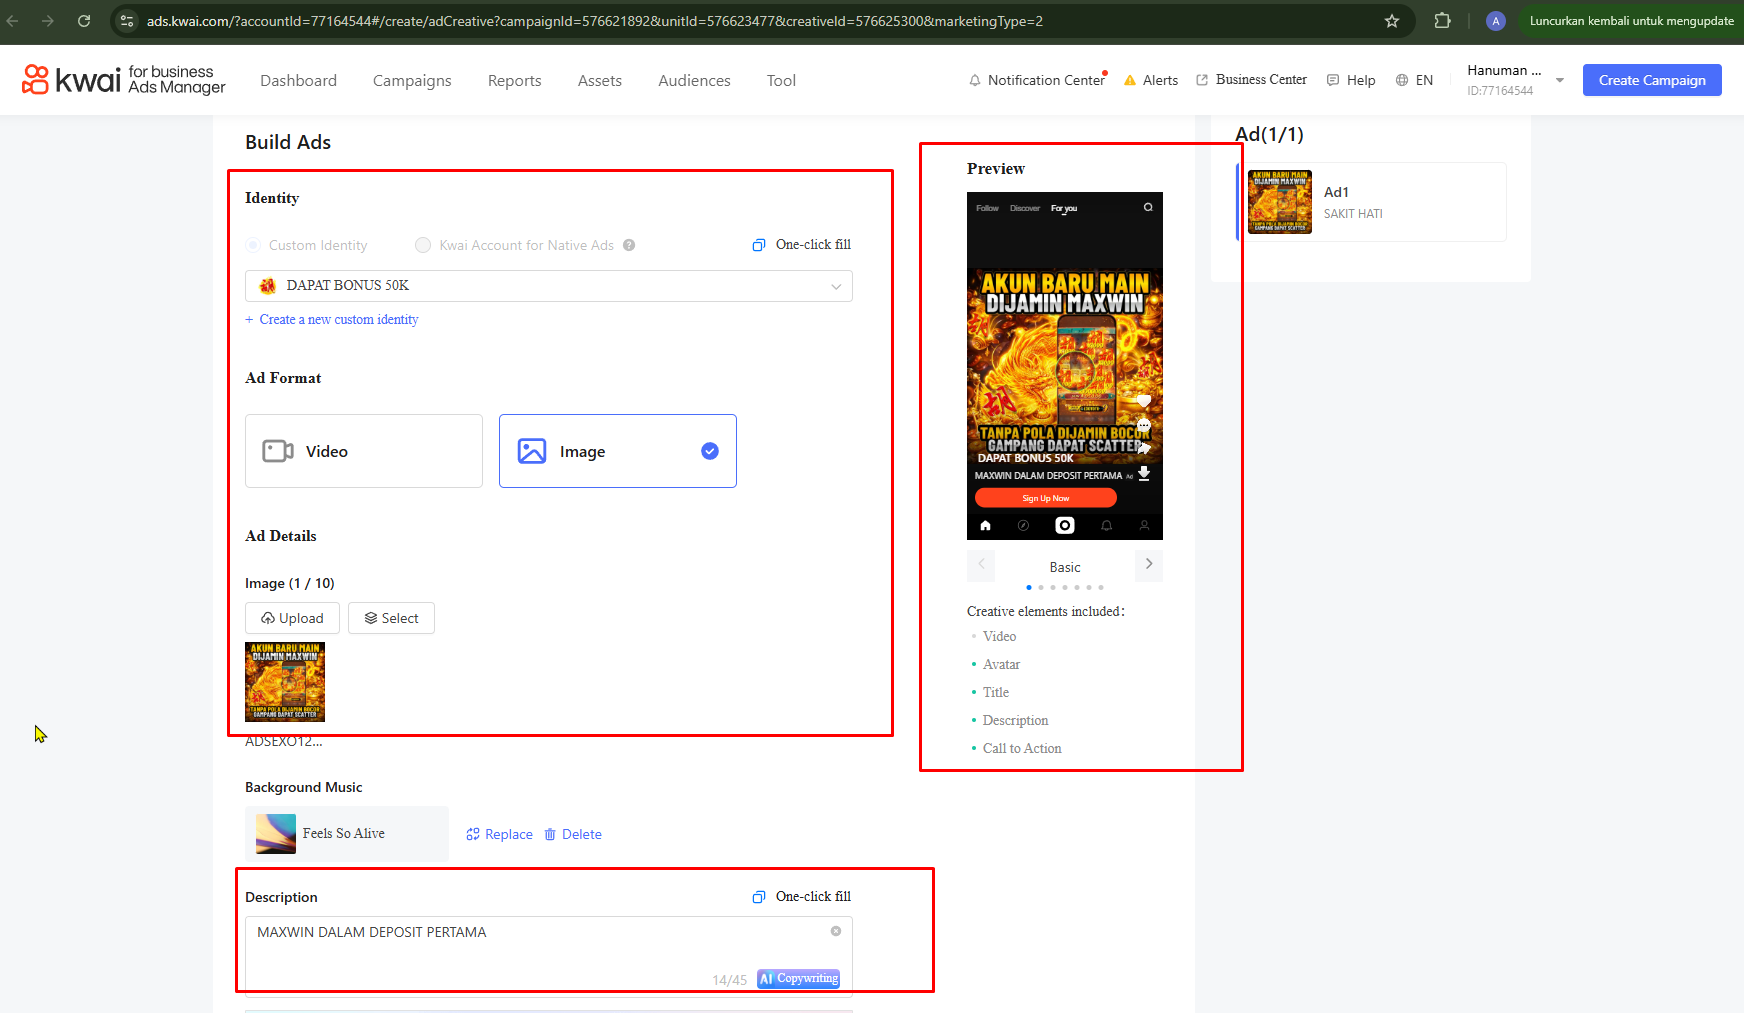The image size is (1744, 1013).
Task: Open the Help menu
Action: point(1351,80)
